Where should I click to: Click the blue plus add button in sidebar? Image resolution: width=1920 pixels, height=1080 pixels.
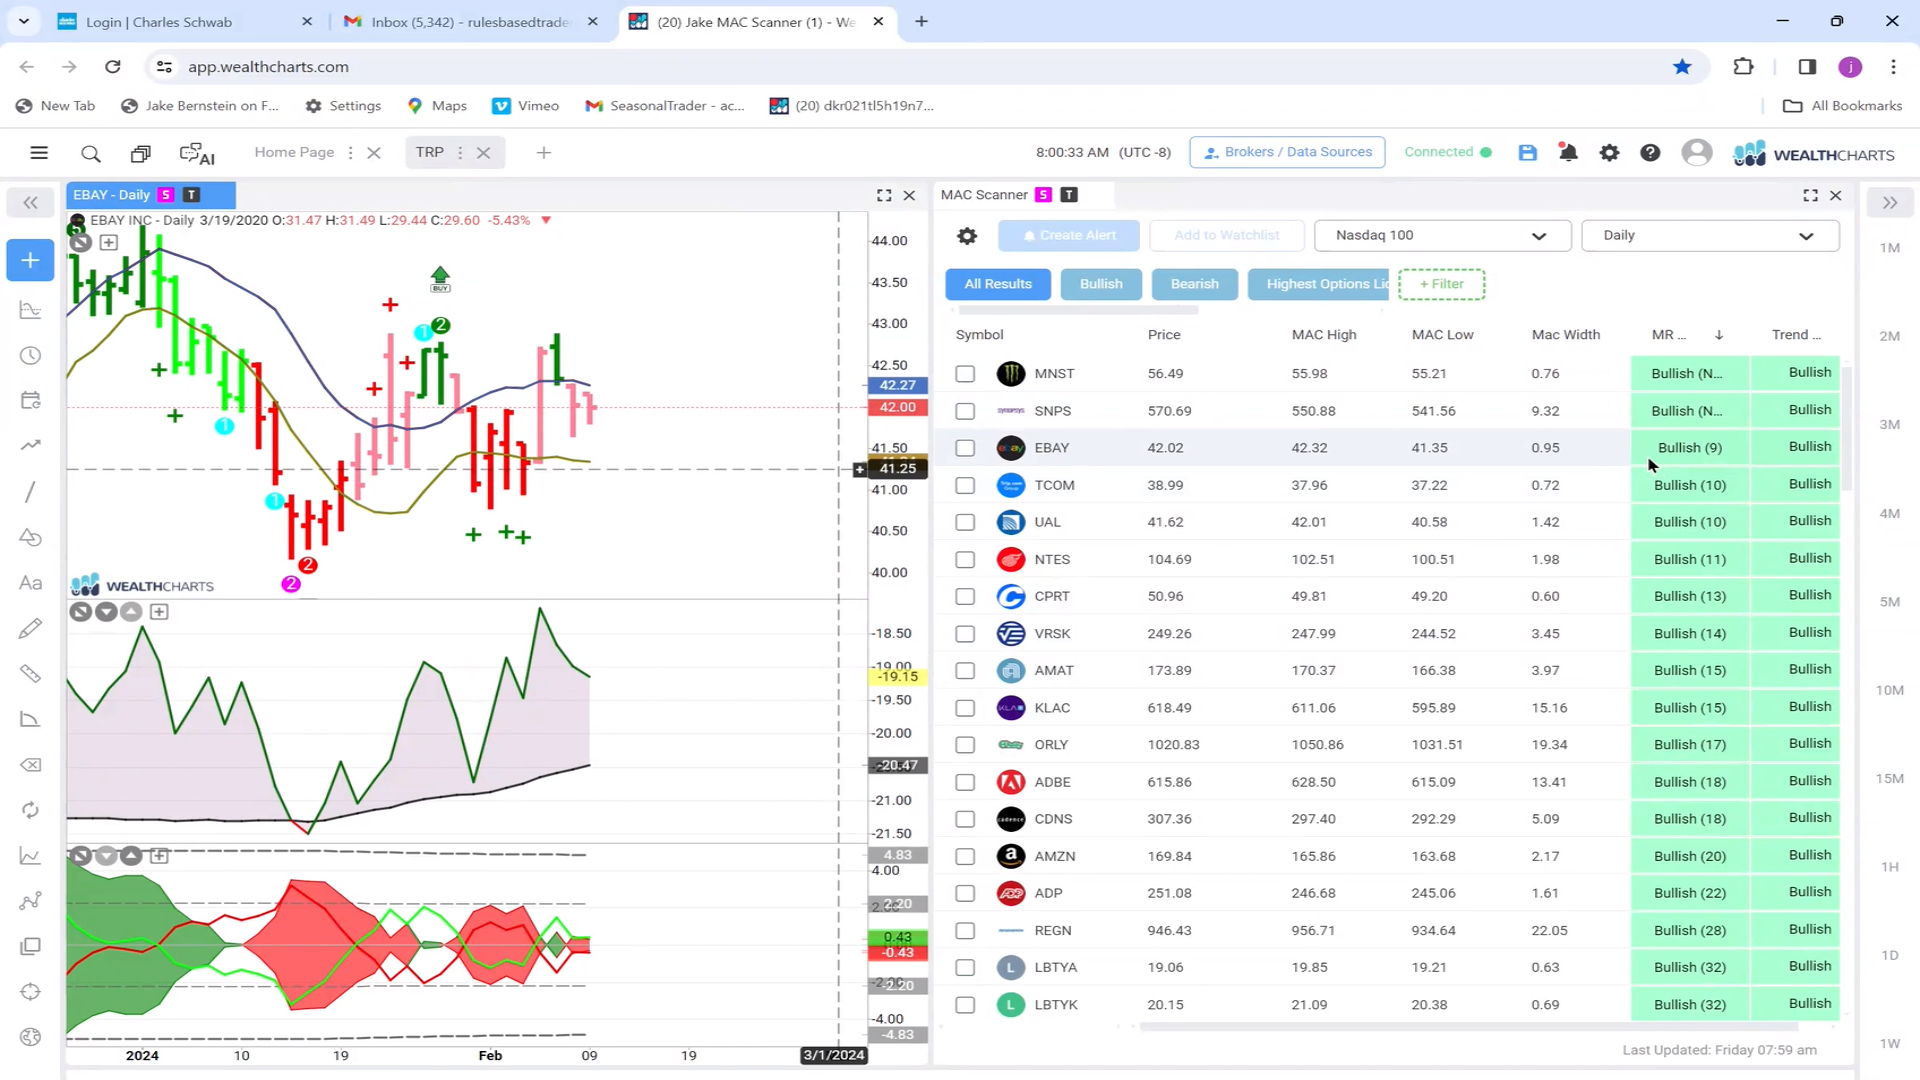[x=30, y=260]
